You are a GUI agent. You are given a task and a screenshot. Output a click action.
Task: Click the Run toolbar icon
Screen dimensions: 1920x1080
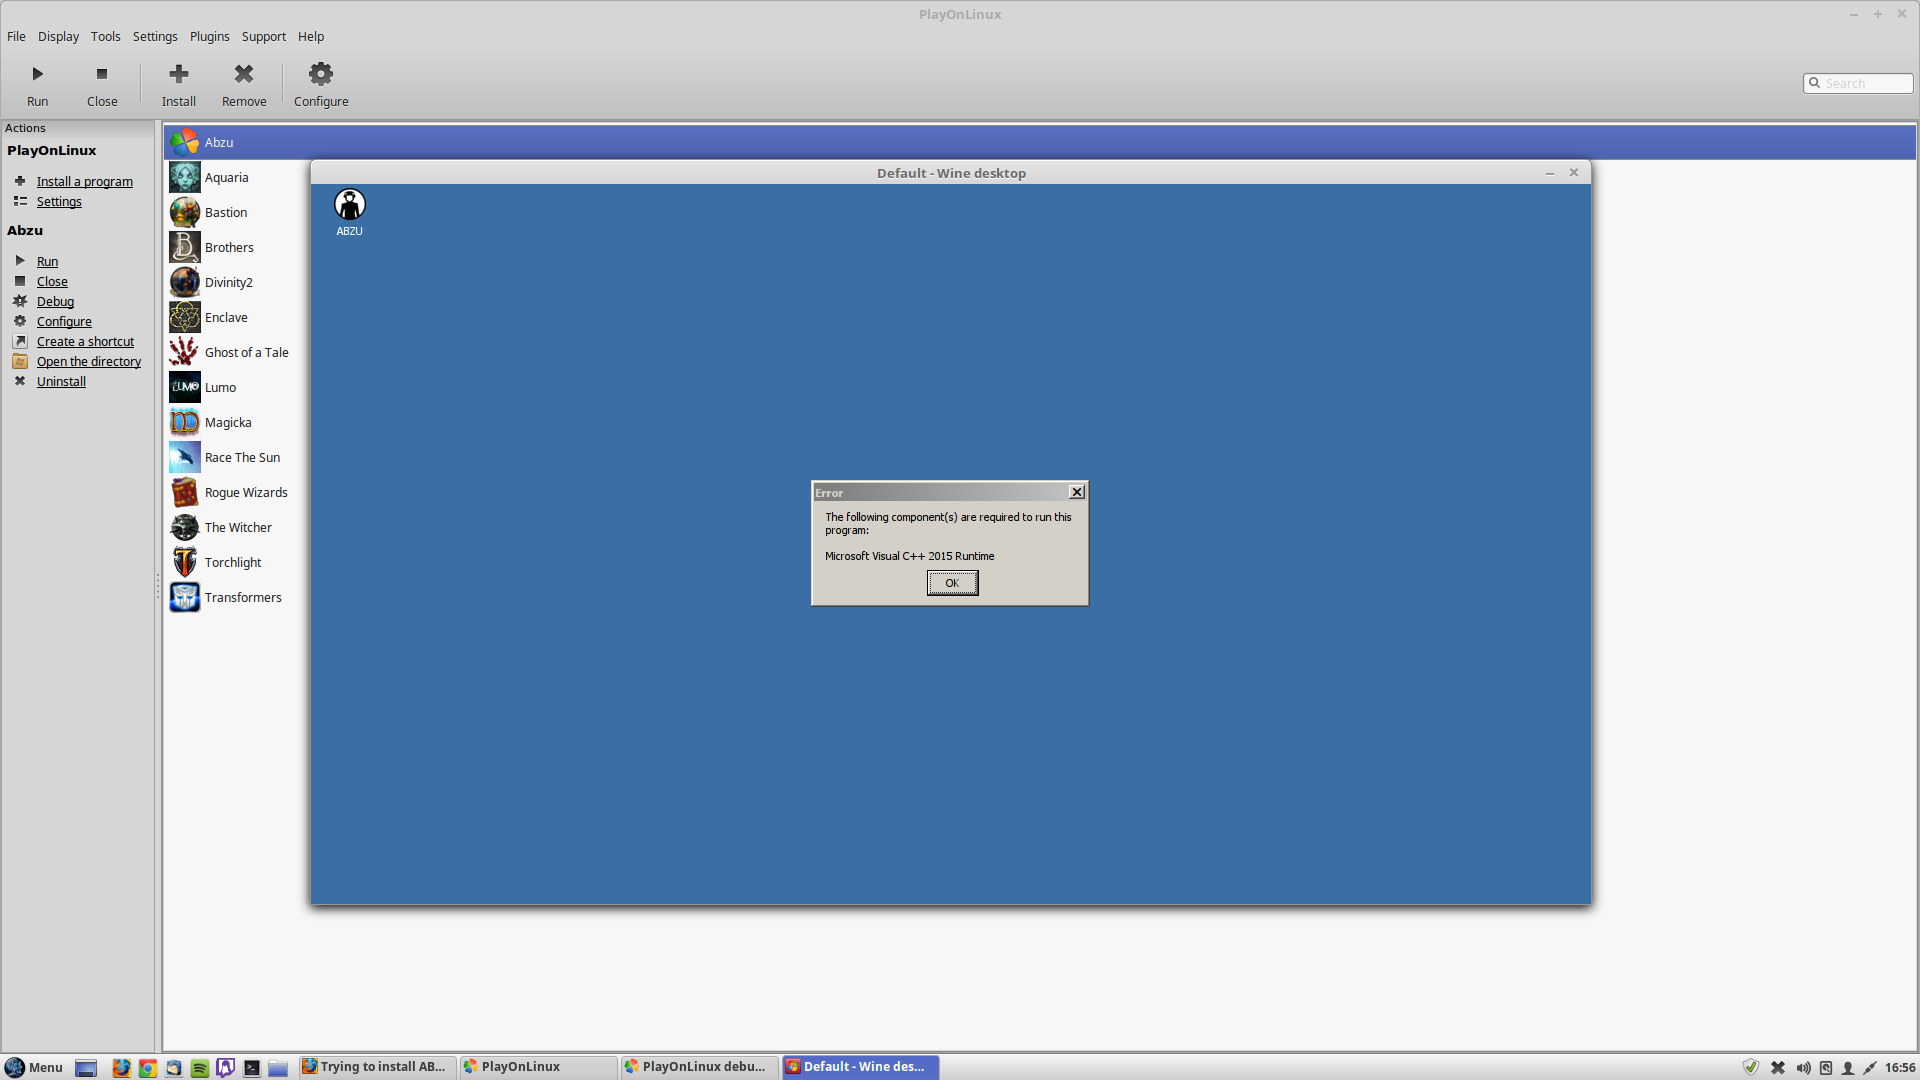[37, 74]
